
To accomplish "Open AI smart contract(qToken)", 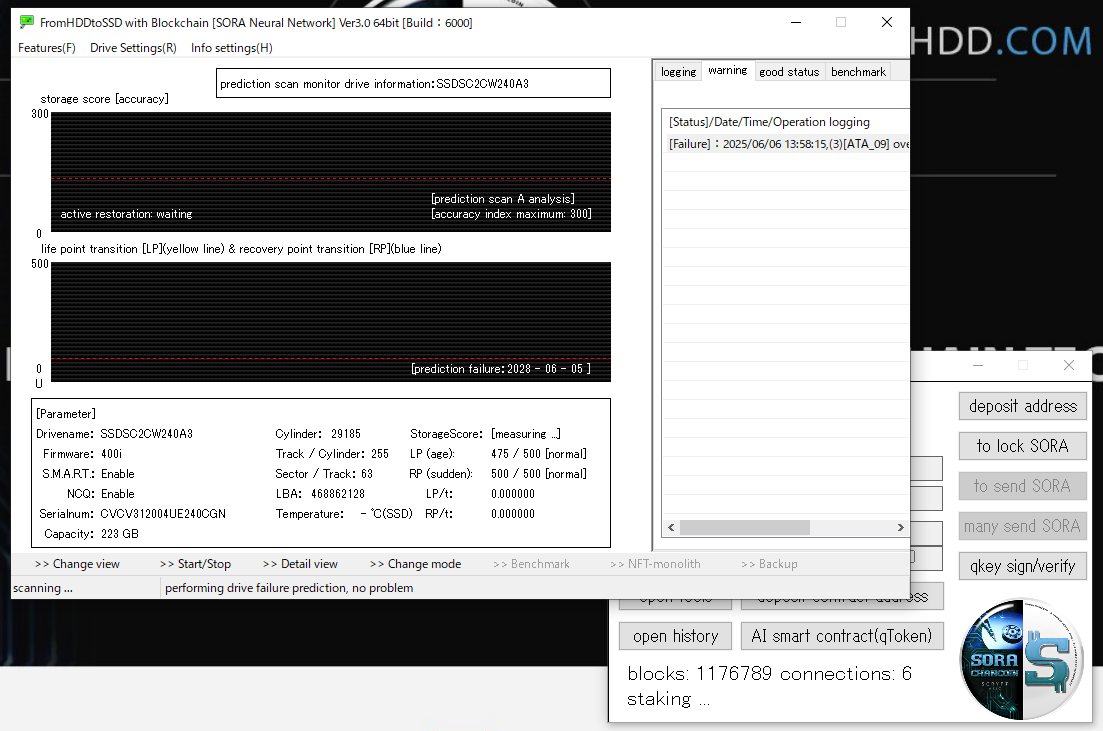I will pos(842,636).
